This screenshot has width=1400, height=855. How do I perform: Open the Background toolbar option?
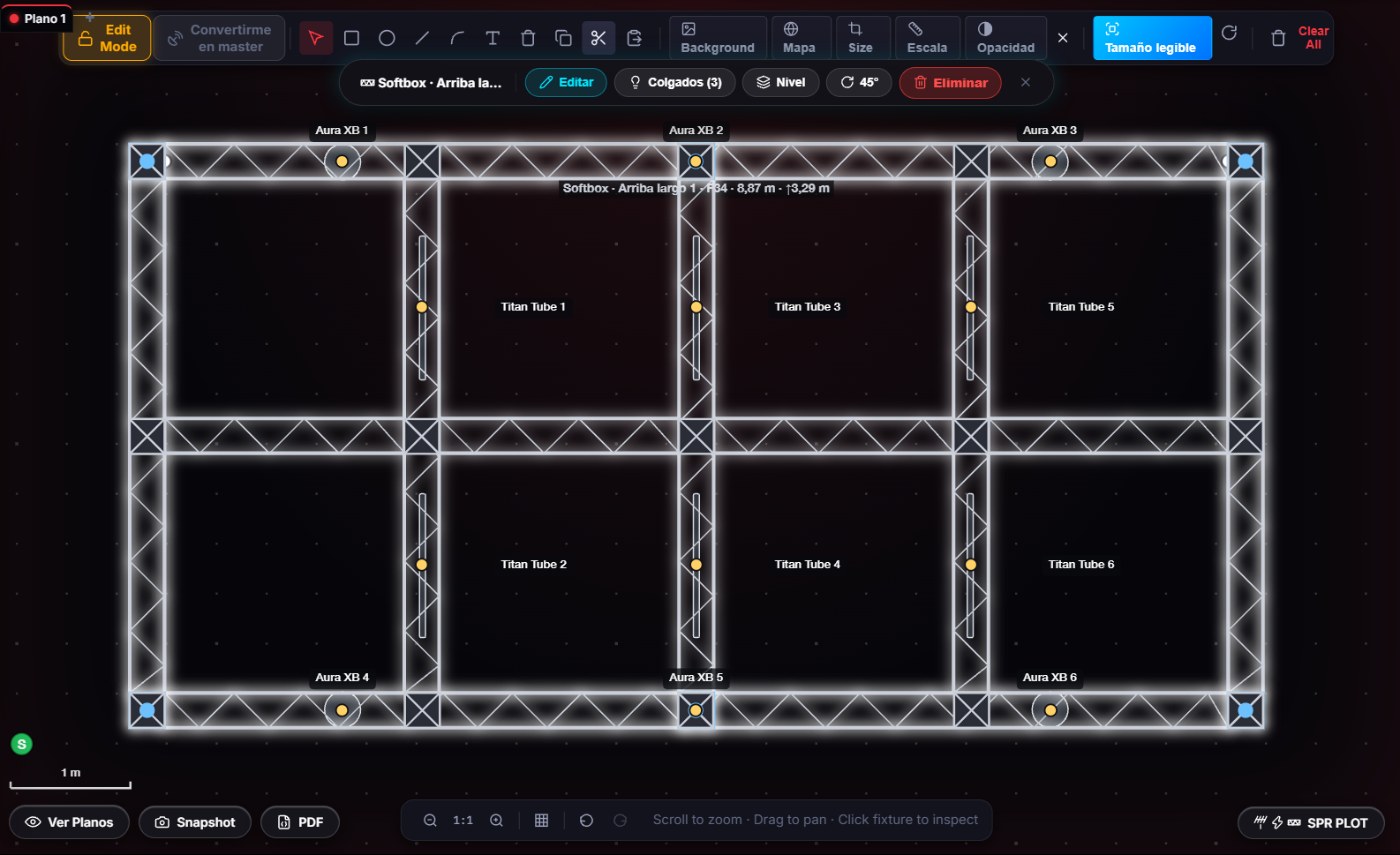click(717, 38)
